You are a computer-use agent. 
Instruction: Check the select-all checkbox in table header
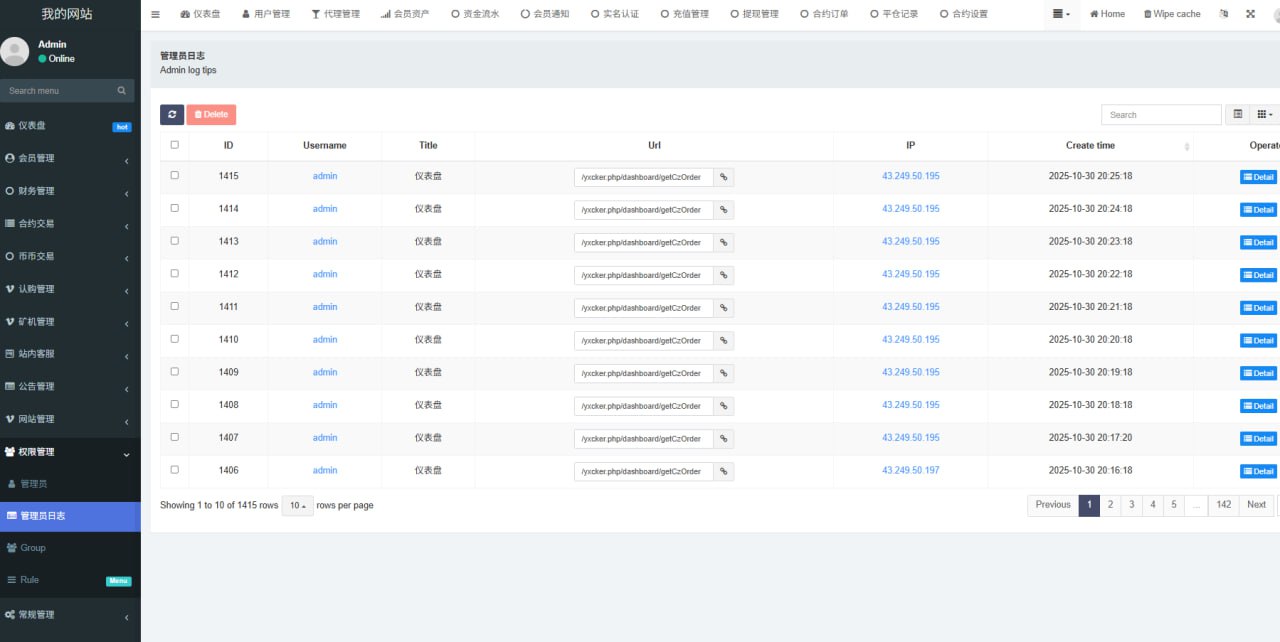(175, 145)
